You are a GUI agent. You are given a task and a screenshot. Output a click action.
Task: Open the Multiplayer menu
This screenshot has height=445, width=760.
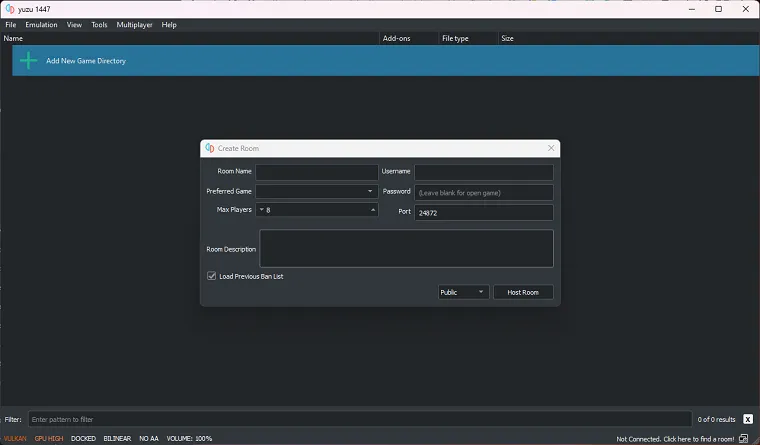pos(134,24)
